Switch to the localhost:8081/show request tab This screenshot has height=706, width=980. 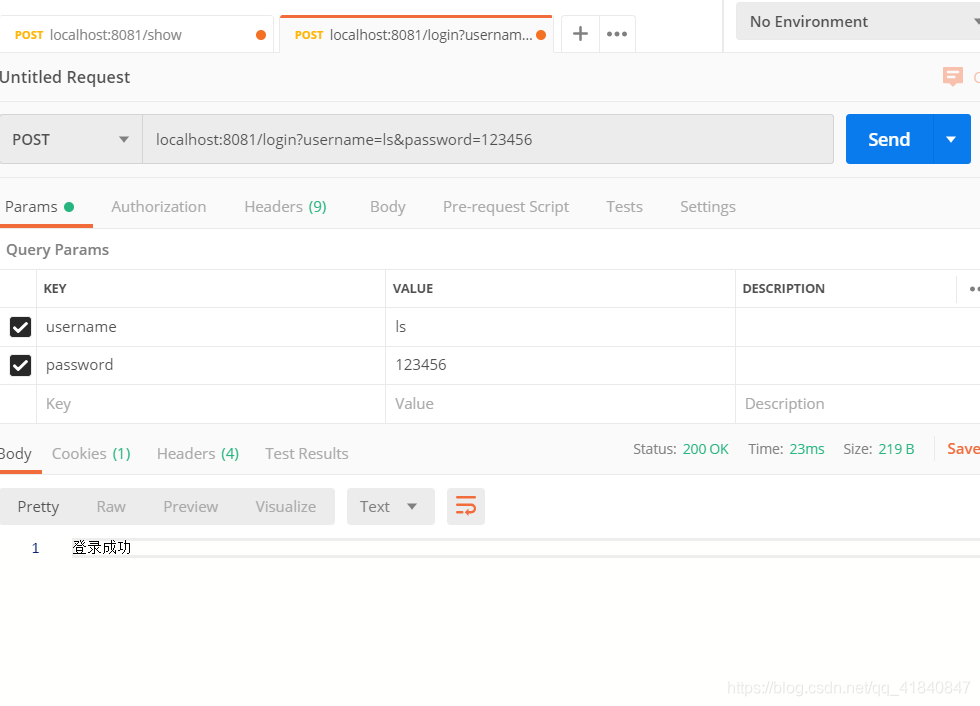136,35
